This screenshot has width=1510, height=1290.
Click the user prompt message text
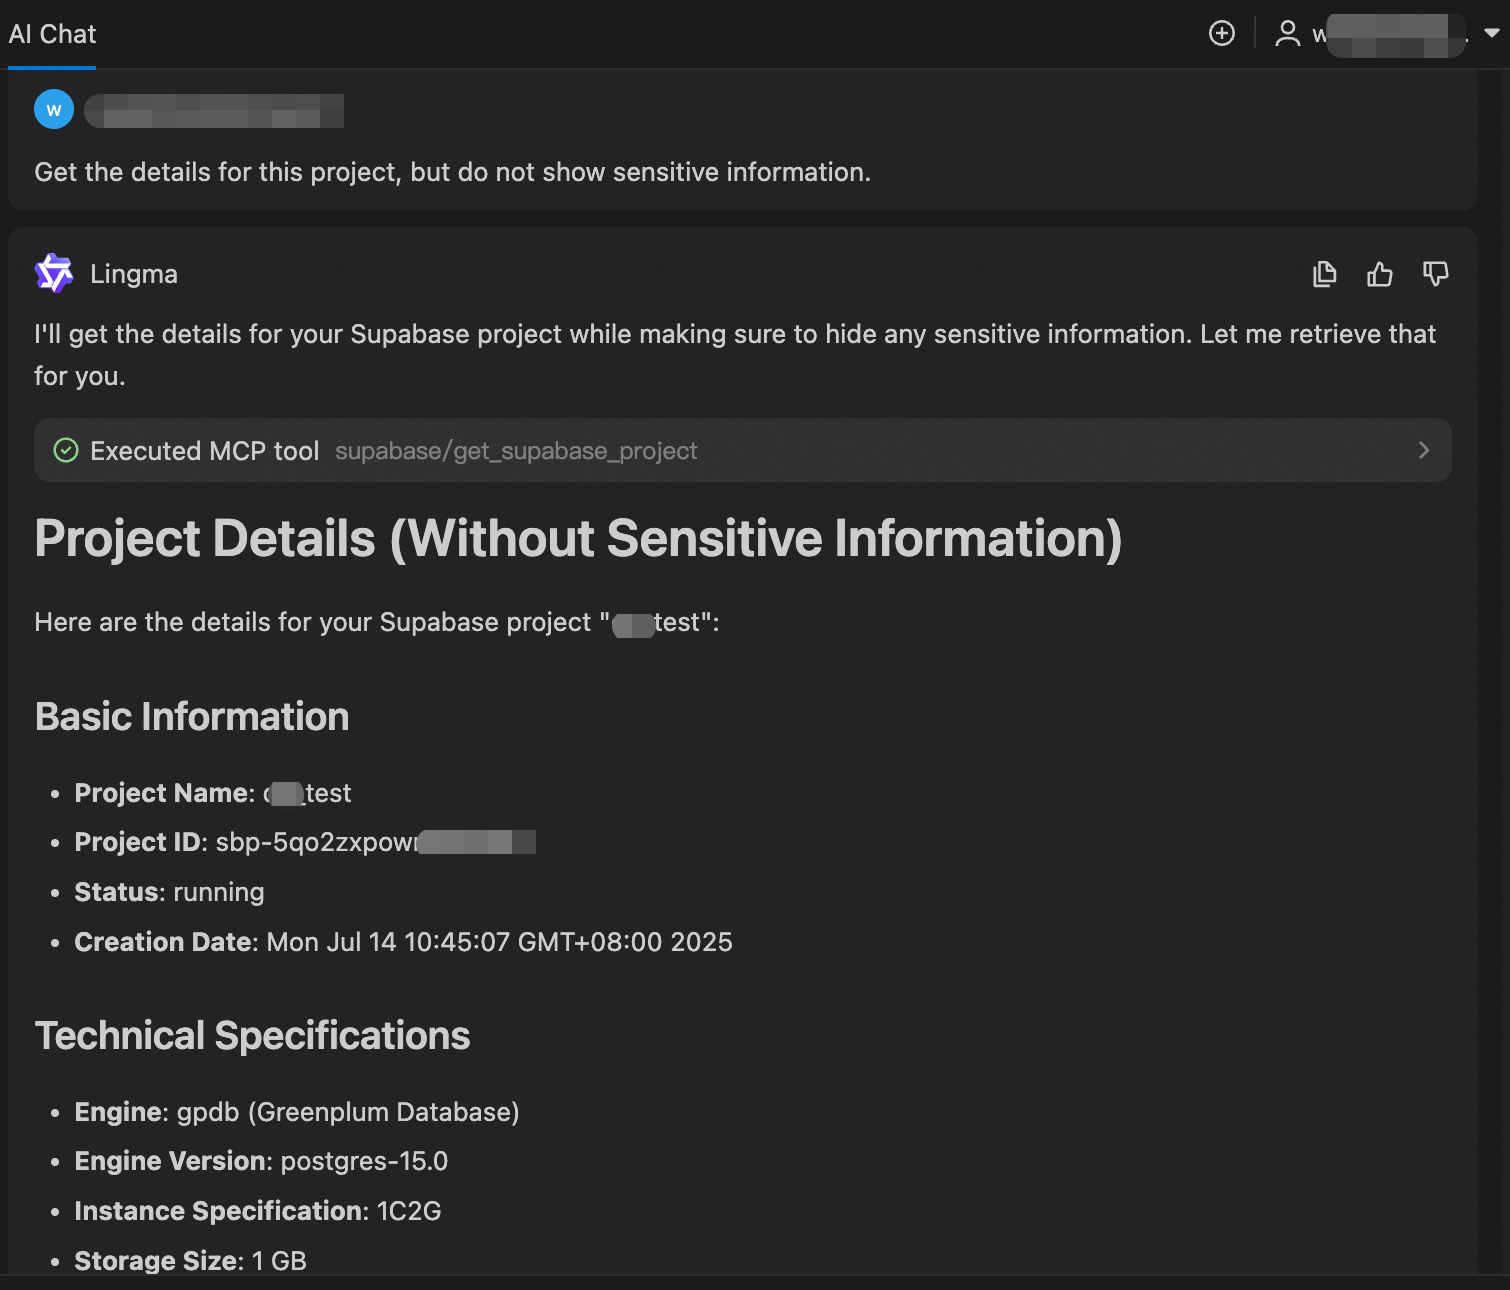click(452, 172)
